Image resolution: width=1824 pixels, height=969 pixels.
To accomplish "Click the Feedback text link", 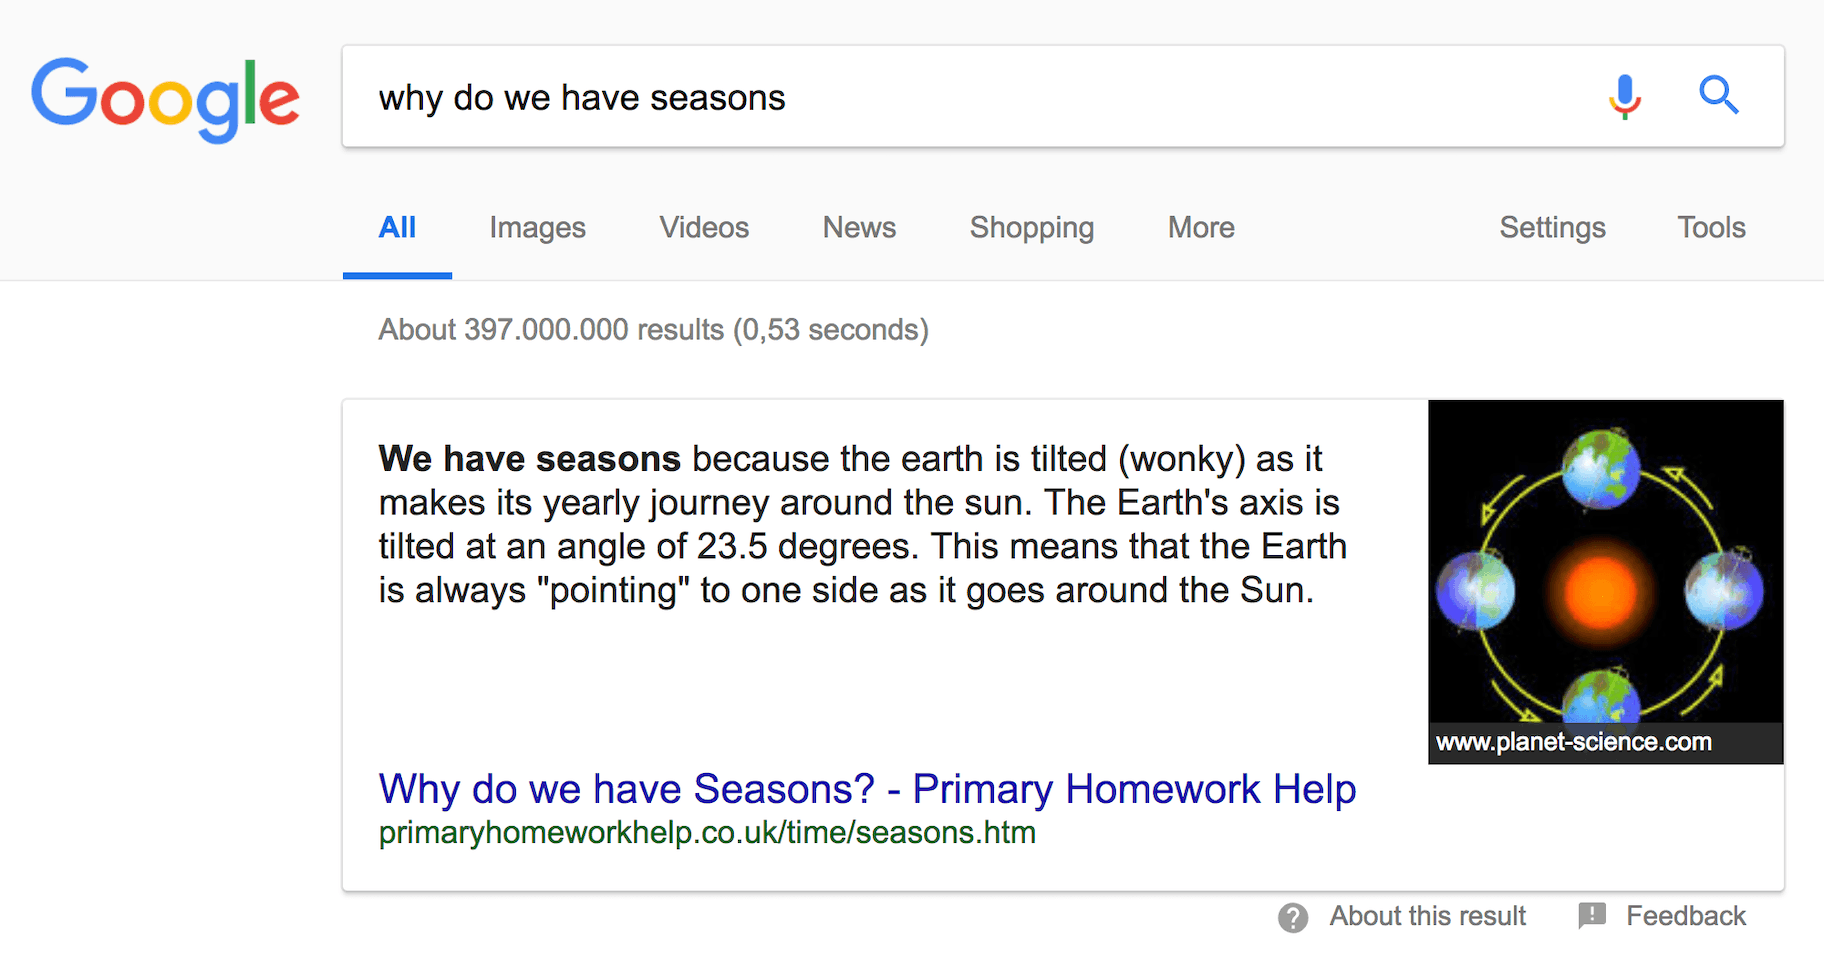I will (1685, 916).
